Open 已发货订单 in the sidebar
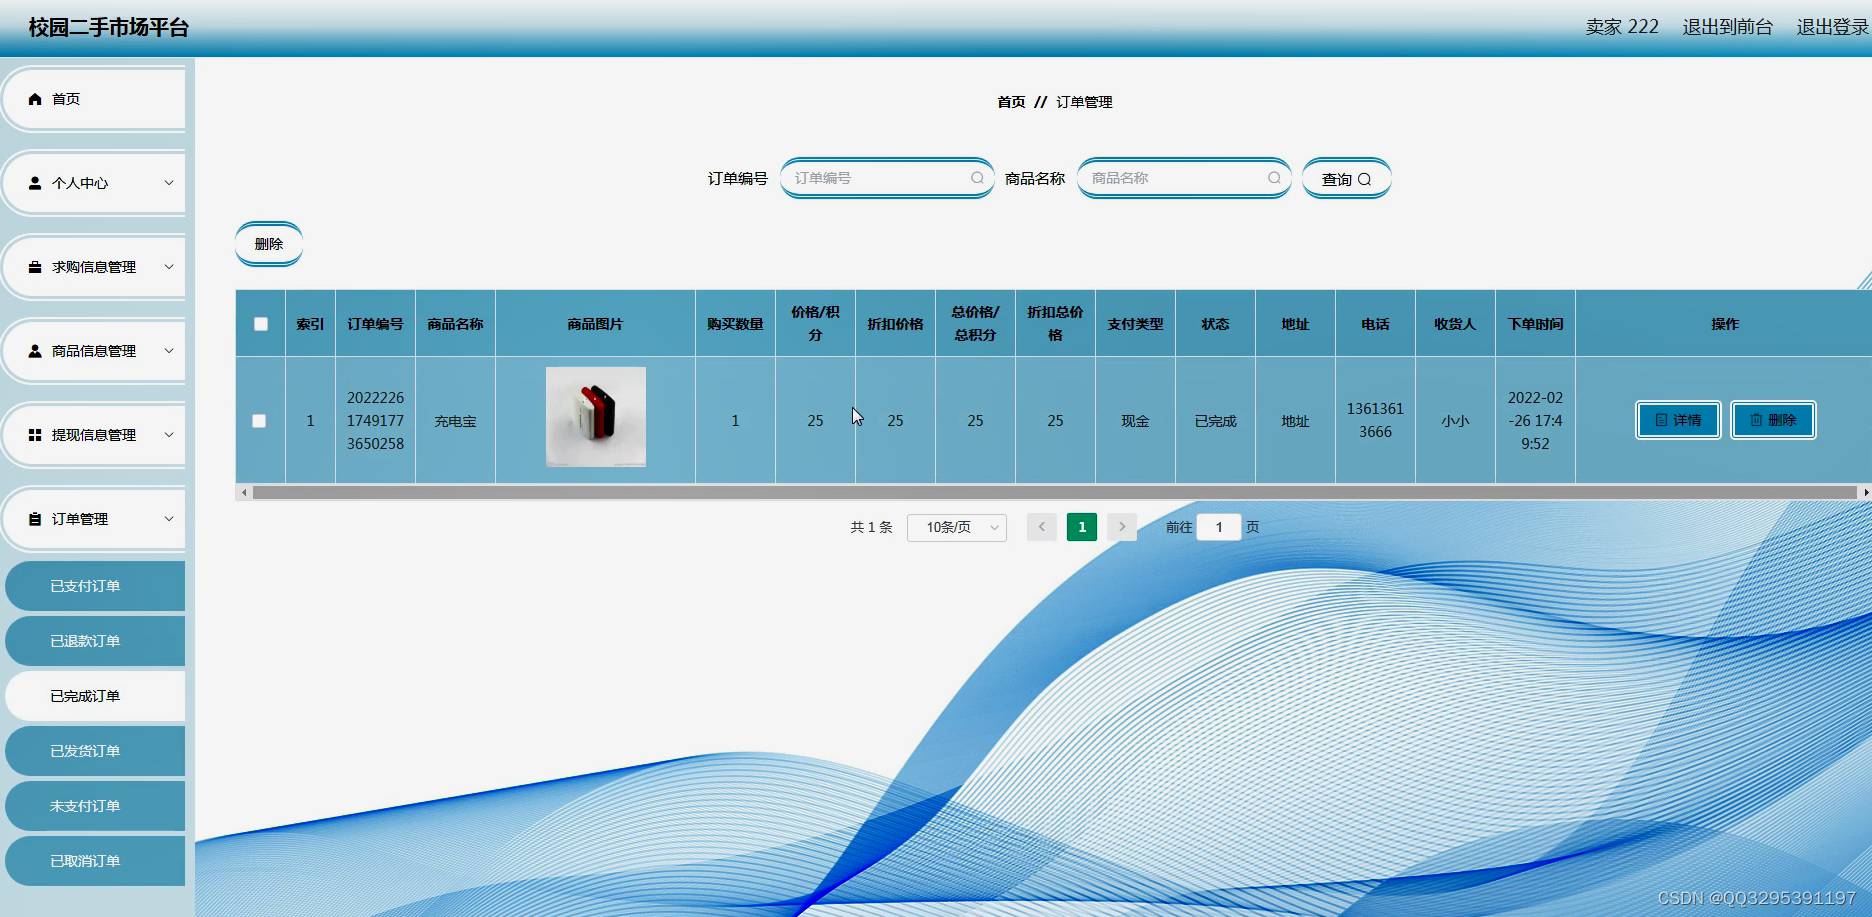1872x917 pixels. (95, 751)
